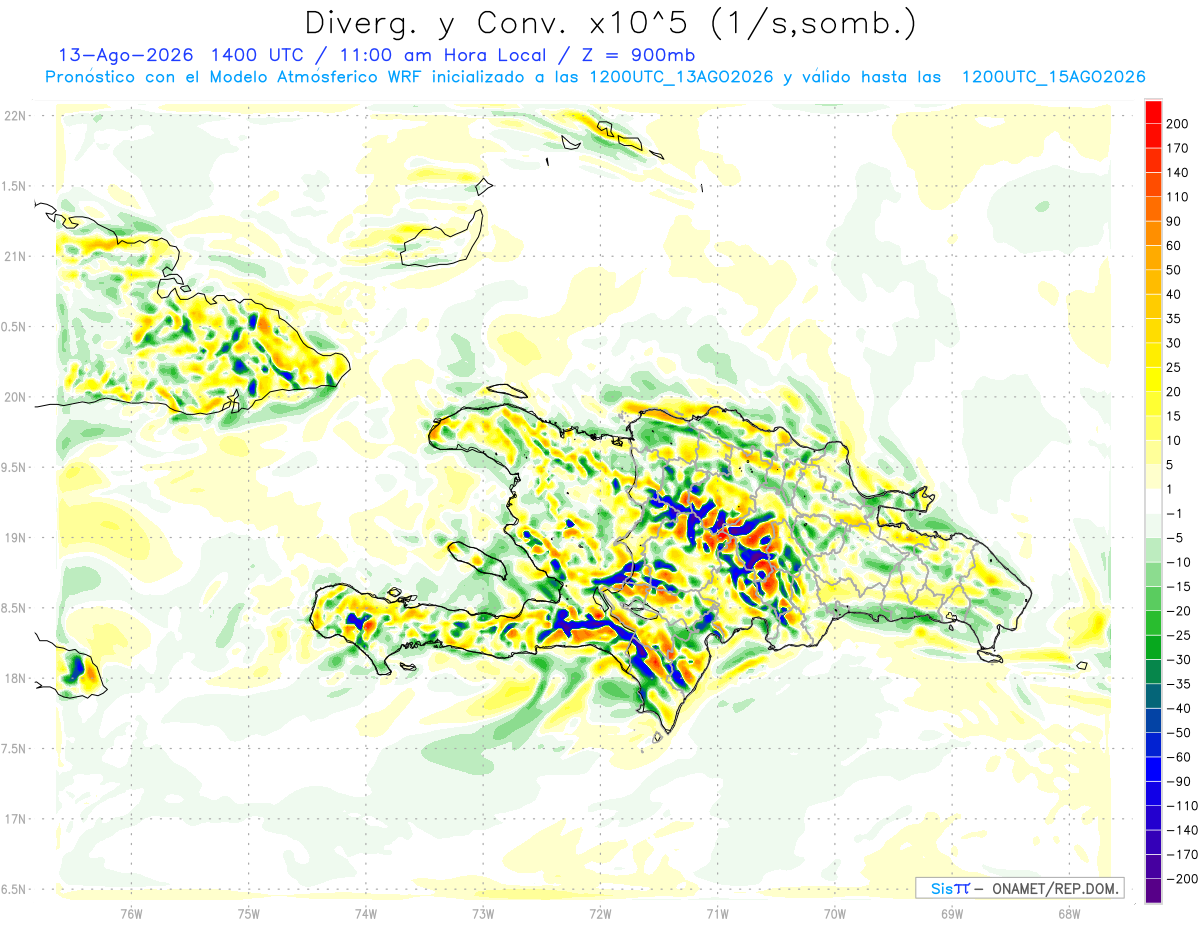Image resolution: width=1200 pixels, height=927 pixels.
Task: Click the 68W longitude label
Action: 1068,913
